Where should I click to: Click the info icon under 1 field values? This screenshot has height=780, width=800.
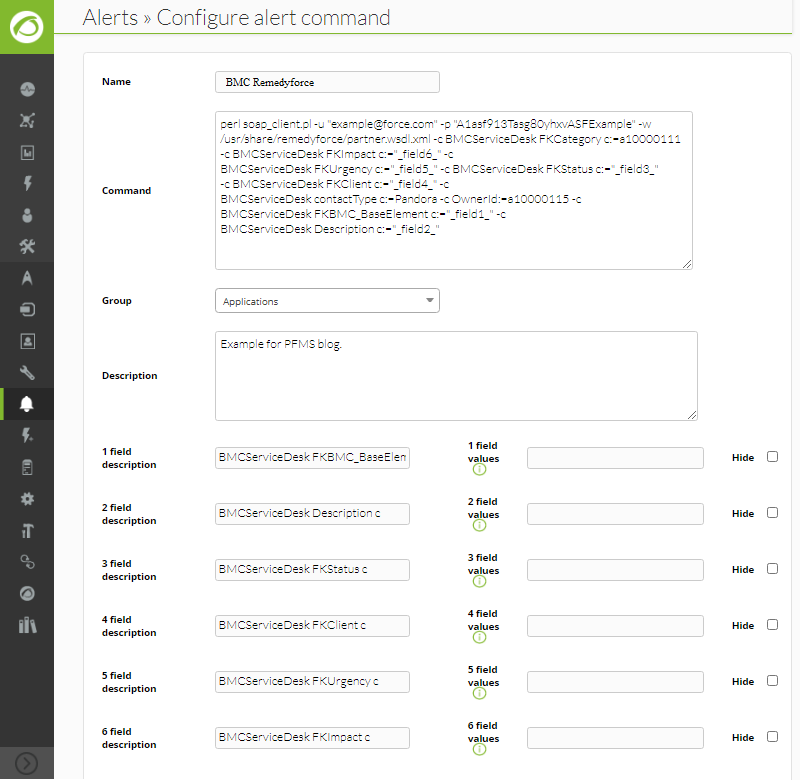pos(479,469)
